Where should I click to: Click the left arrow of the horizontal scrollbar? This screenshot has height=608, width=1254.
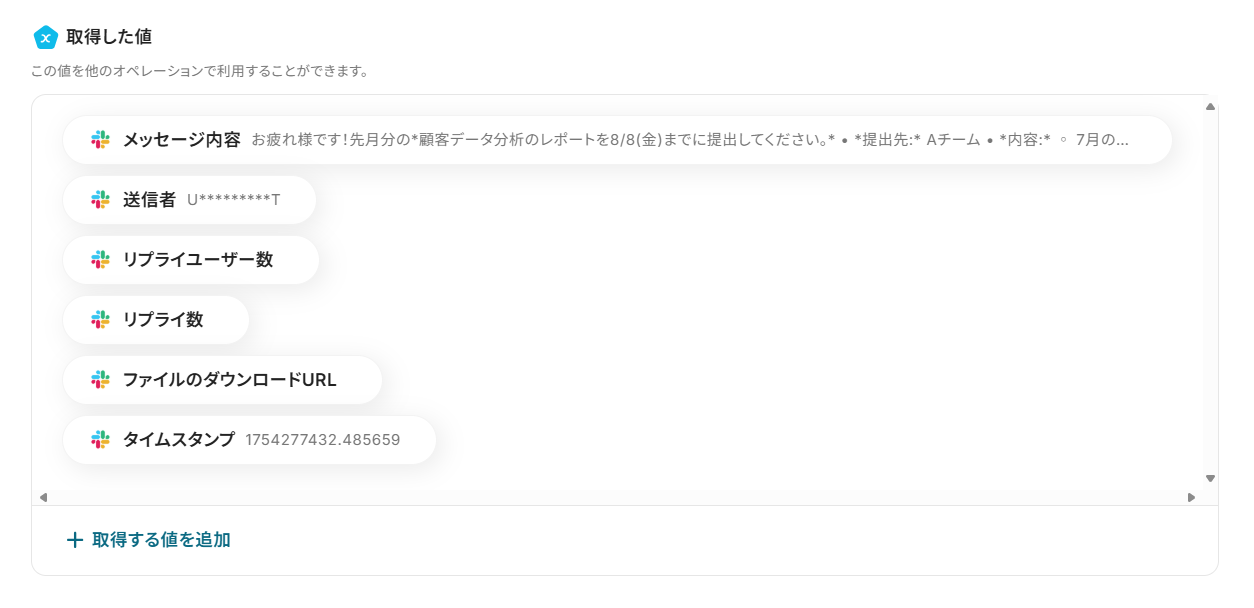point(43,497)
